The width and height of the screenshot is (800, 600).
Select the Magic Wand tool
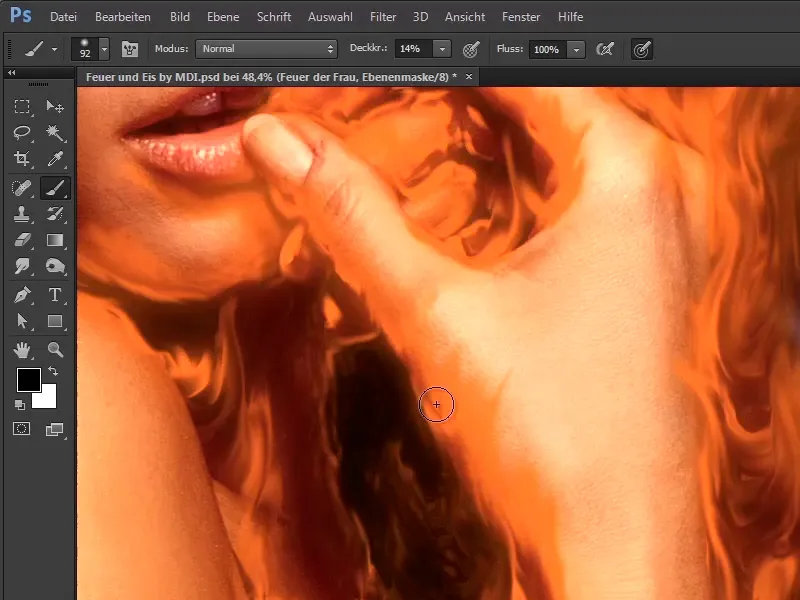click(55, 133)
